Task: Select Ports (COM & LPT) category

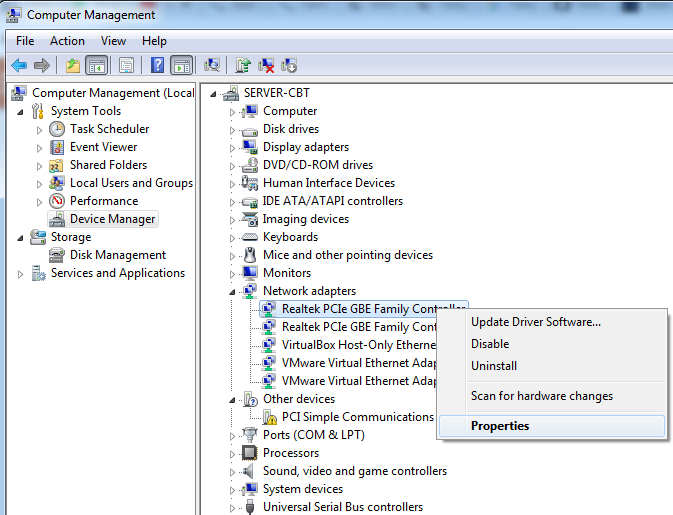Action: (314, 435)
